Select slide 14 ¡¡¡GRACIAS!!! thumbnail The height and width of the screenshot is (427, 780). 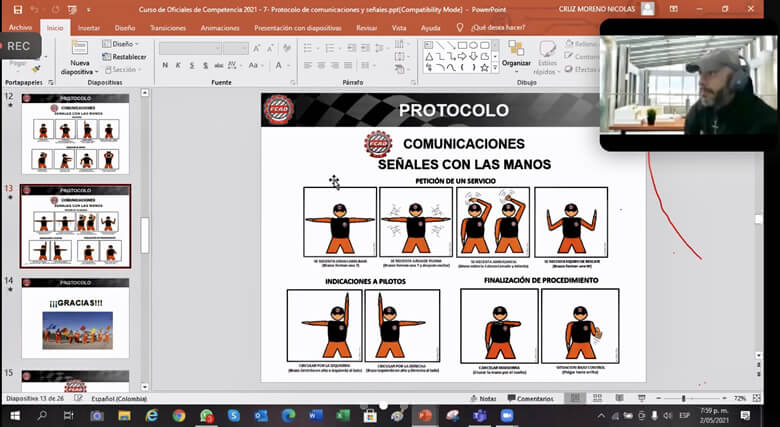pyautogui.click(x=76, y=319)
